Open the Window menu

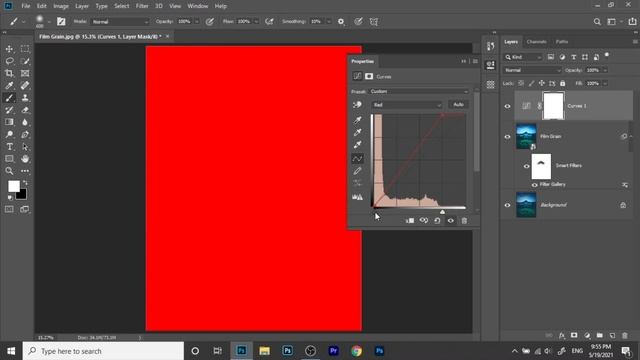tap(198, 6)
